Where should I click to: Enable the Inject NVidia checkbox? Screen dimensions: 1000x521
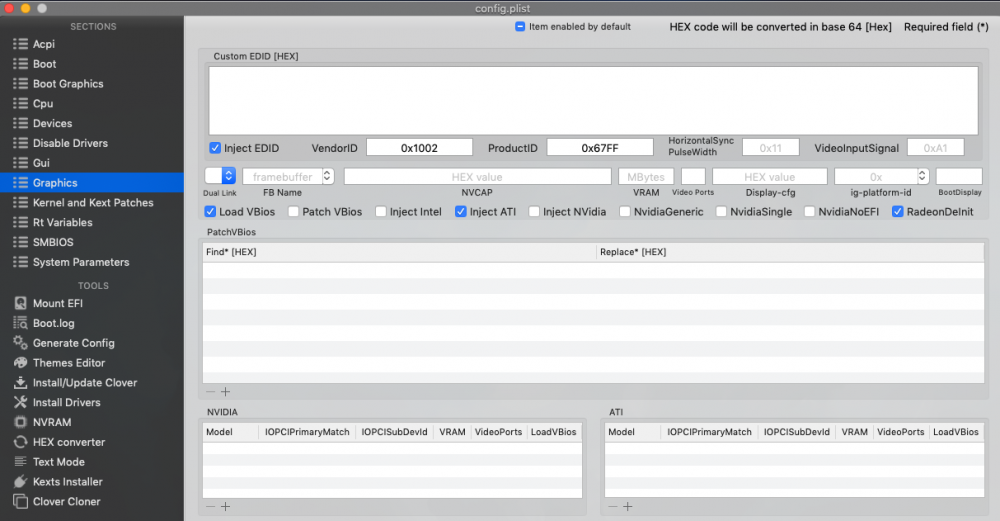(534, 212)
